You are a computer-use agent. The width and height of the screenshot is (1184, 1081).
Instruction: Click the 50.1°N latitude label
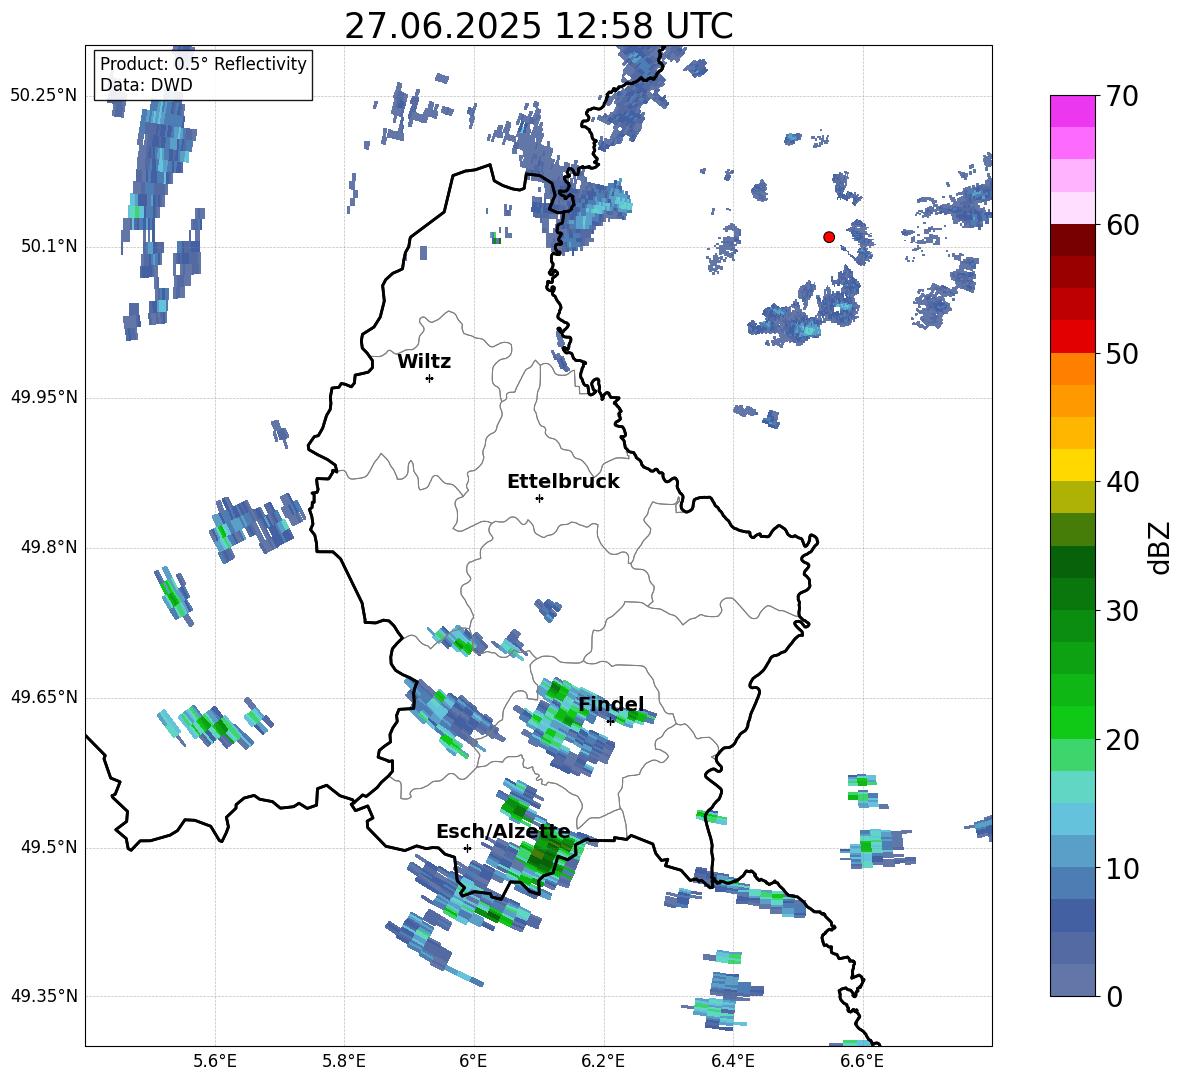[x=49, y=246]
